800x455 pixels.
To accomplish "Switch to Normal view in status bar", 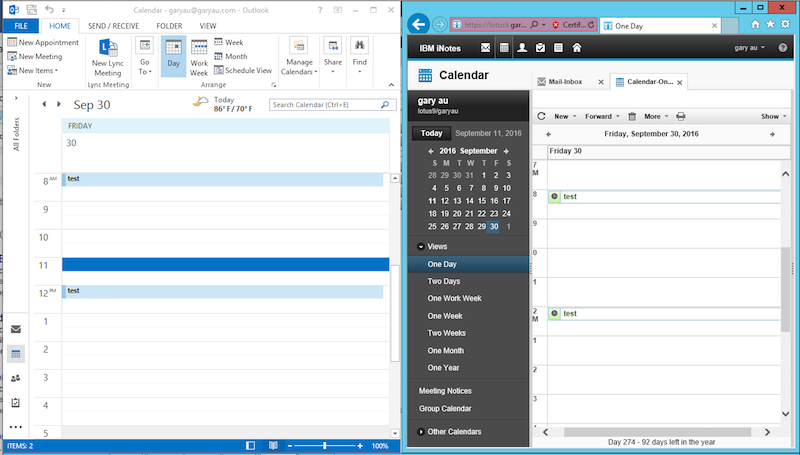I will click(251, 446).
